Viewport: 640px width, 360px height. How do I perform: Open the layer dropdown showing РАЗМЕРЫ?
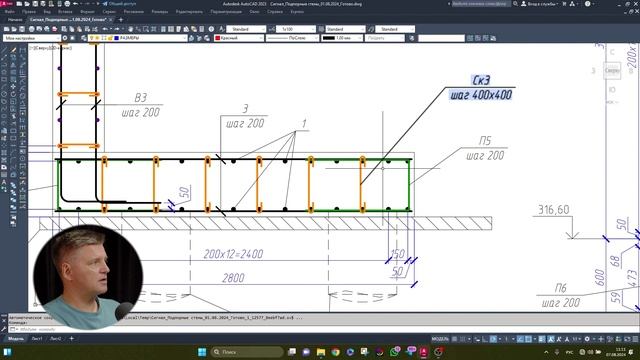[x=138, y=38]
